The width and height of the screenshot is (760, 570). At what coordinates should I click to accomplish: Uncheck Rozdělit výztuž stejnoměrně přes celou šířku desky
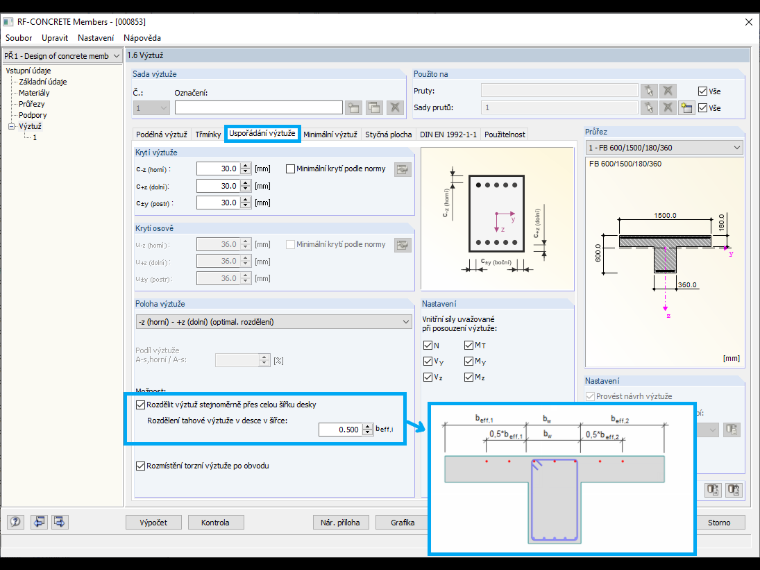pyautogui.click(x=141, y=404)
